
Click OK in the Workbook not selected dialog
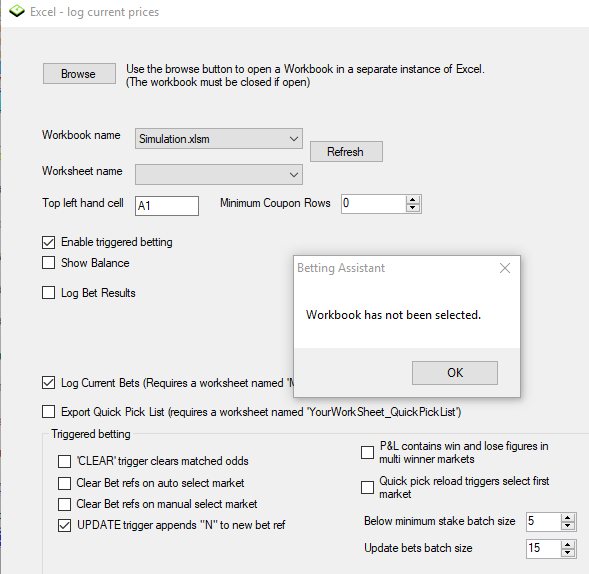tap(455, 373)
